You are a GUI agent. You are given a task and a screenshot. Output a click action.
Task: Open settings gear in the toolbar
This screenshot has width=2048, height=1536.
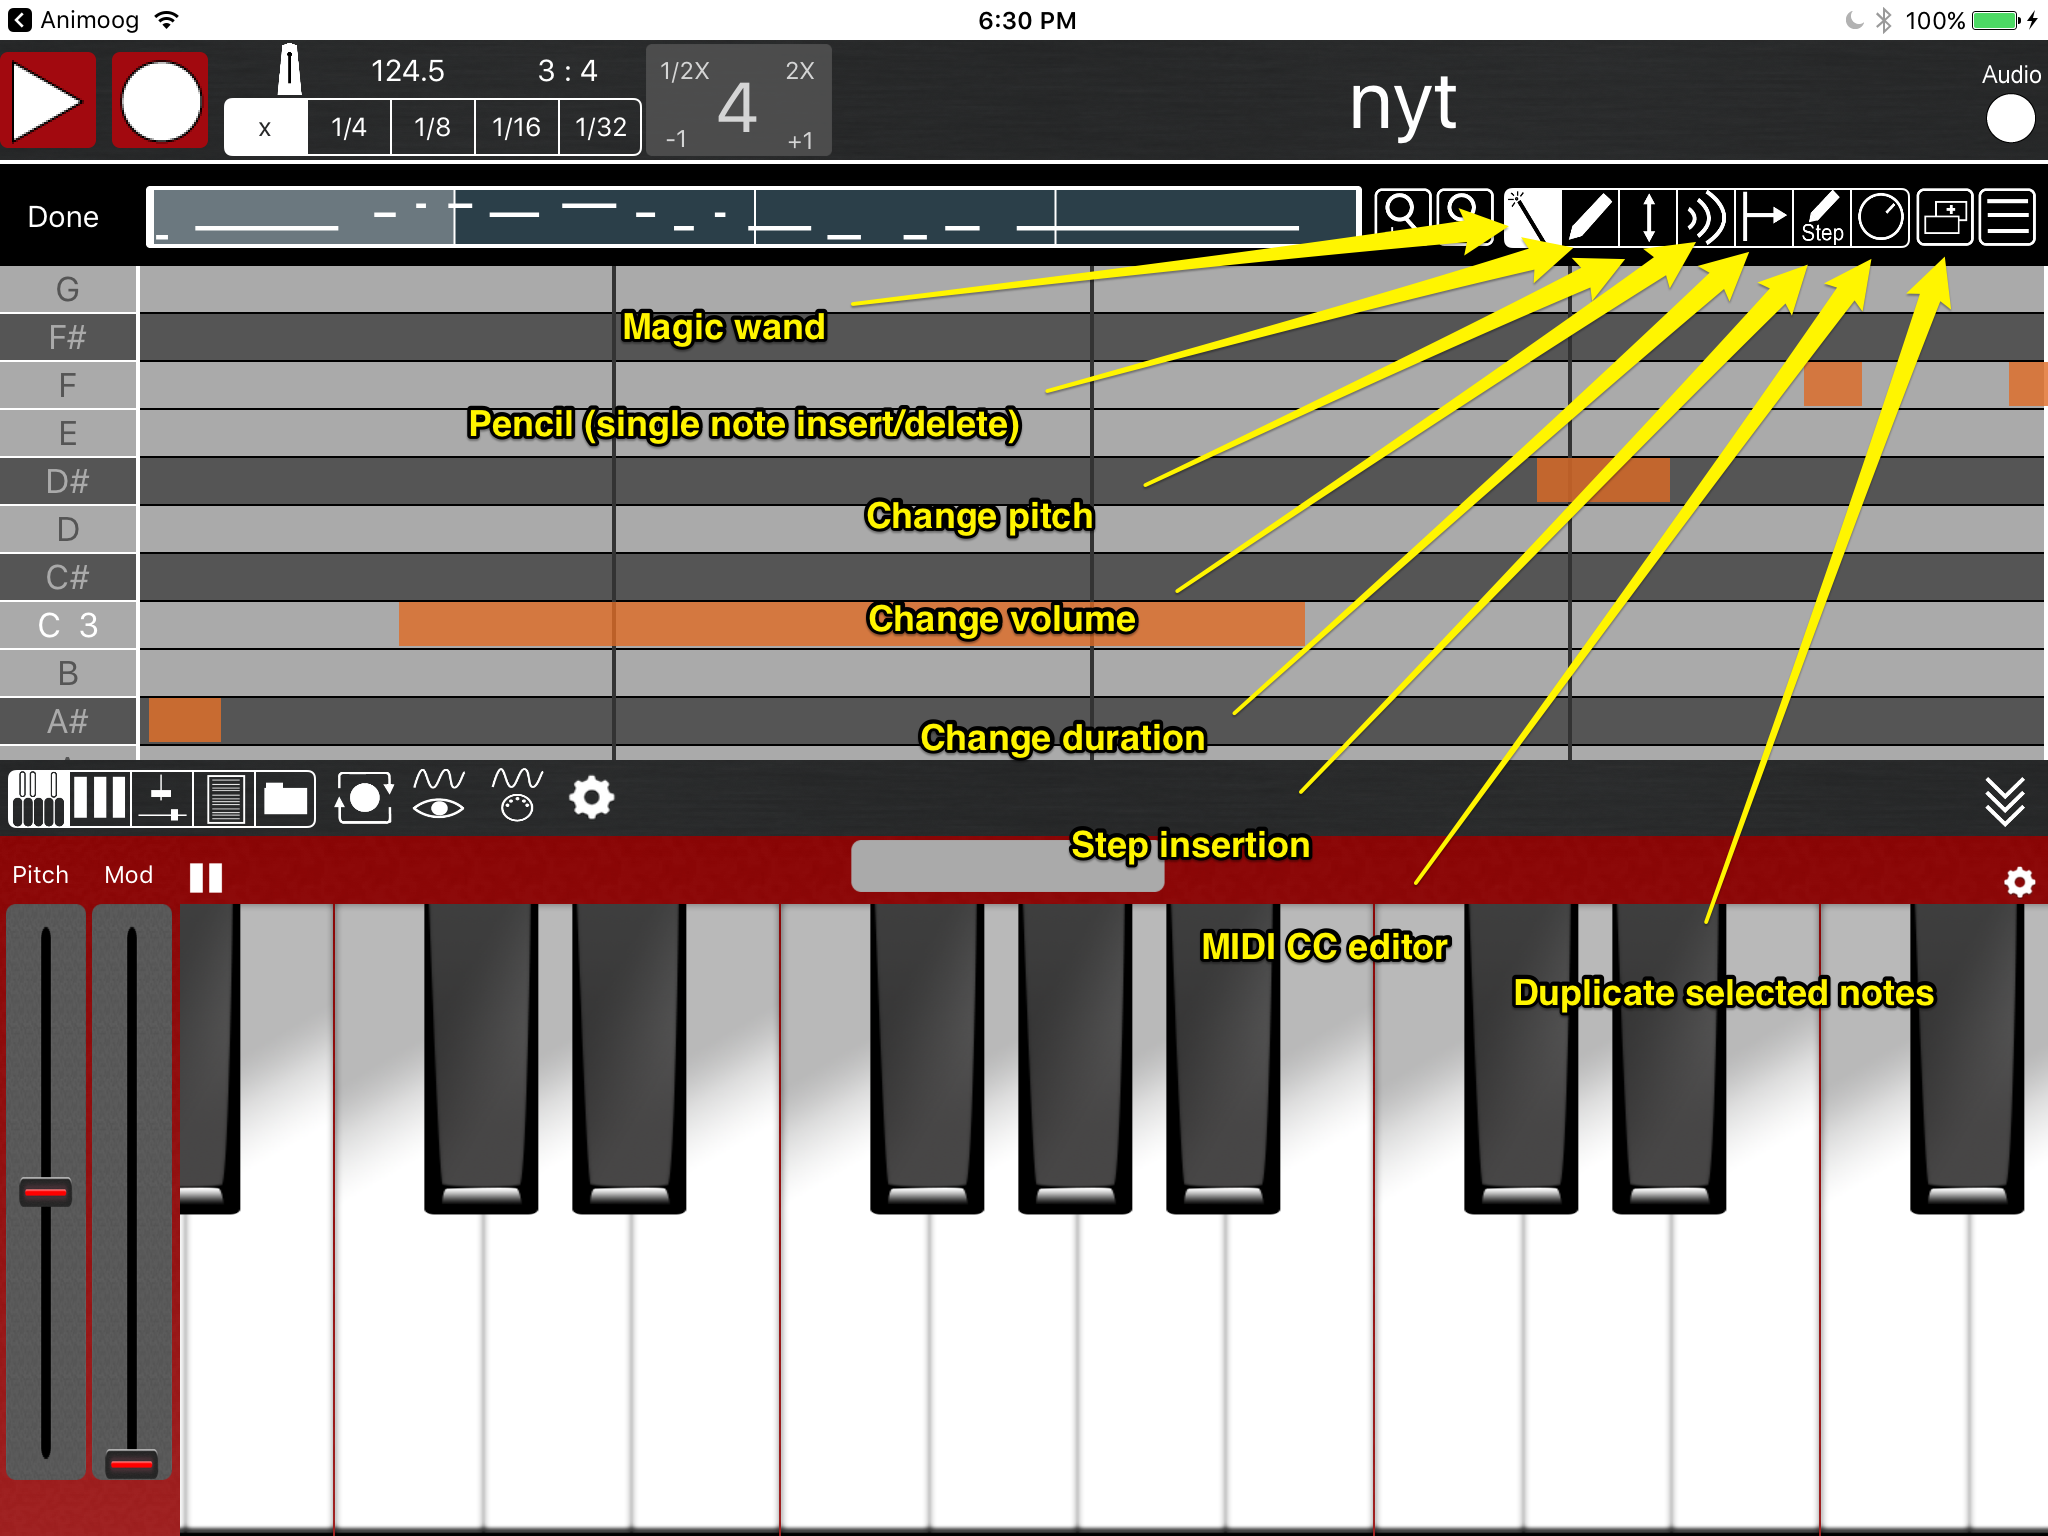(x=592, y=798)
